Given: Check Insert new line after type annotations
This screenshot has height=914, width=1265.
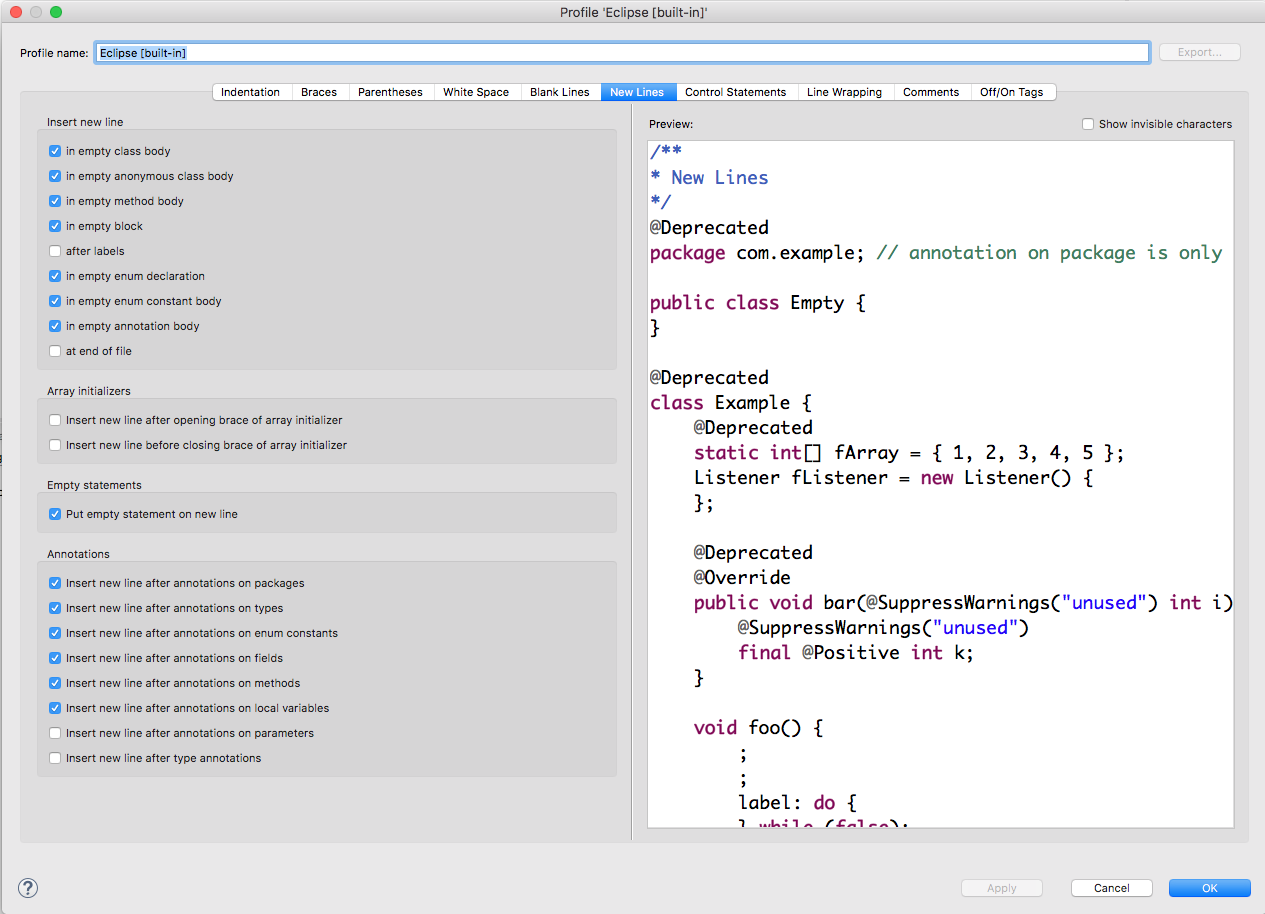Looking at the screenshot, I should click(56, 758).
